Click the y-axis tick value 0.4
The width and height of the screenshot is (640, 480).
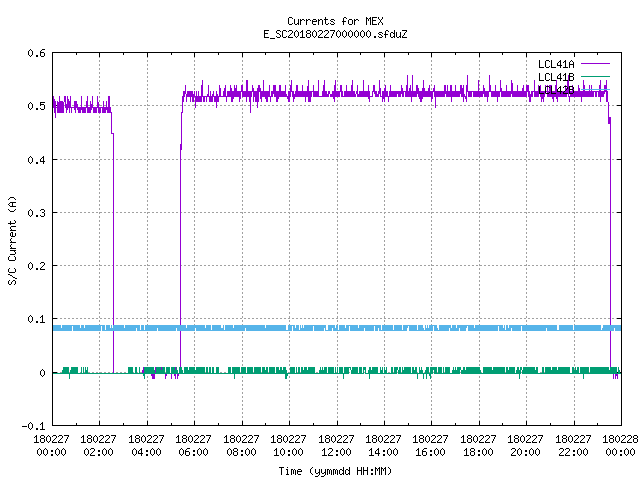click(36, 160)
